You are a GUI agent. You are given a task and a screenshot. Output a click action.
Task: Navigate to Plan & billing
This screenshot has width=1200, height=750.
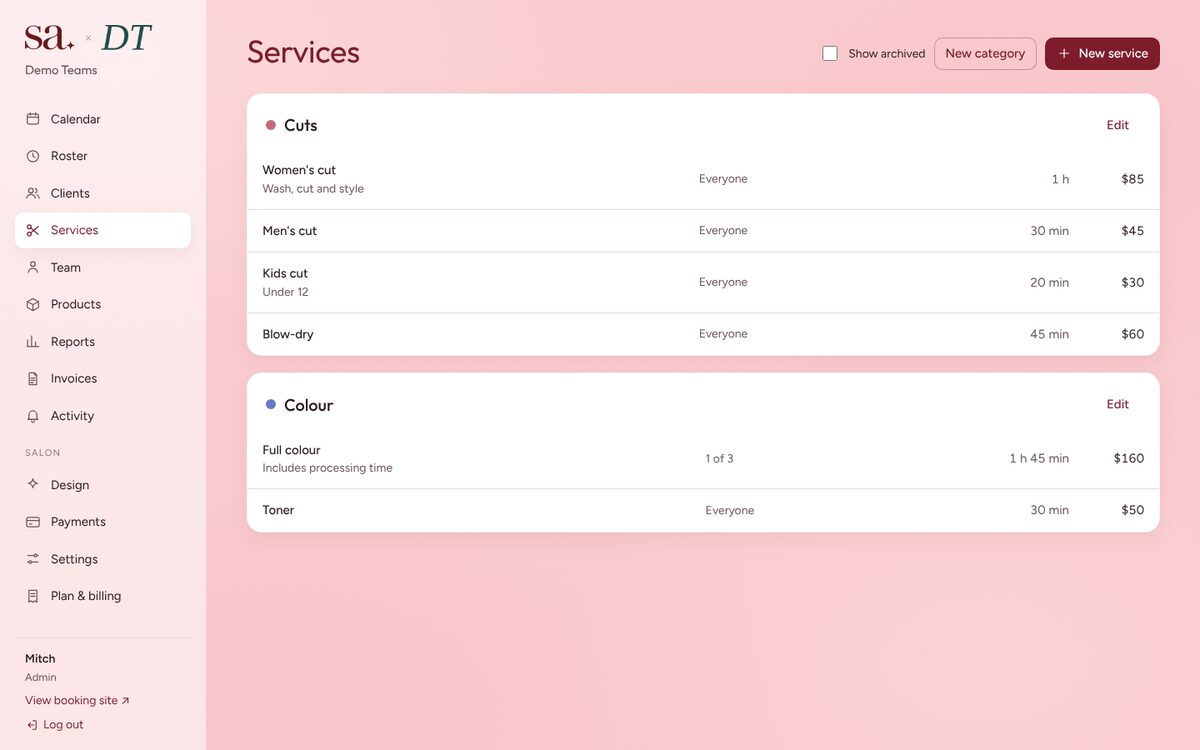103,596
